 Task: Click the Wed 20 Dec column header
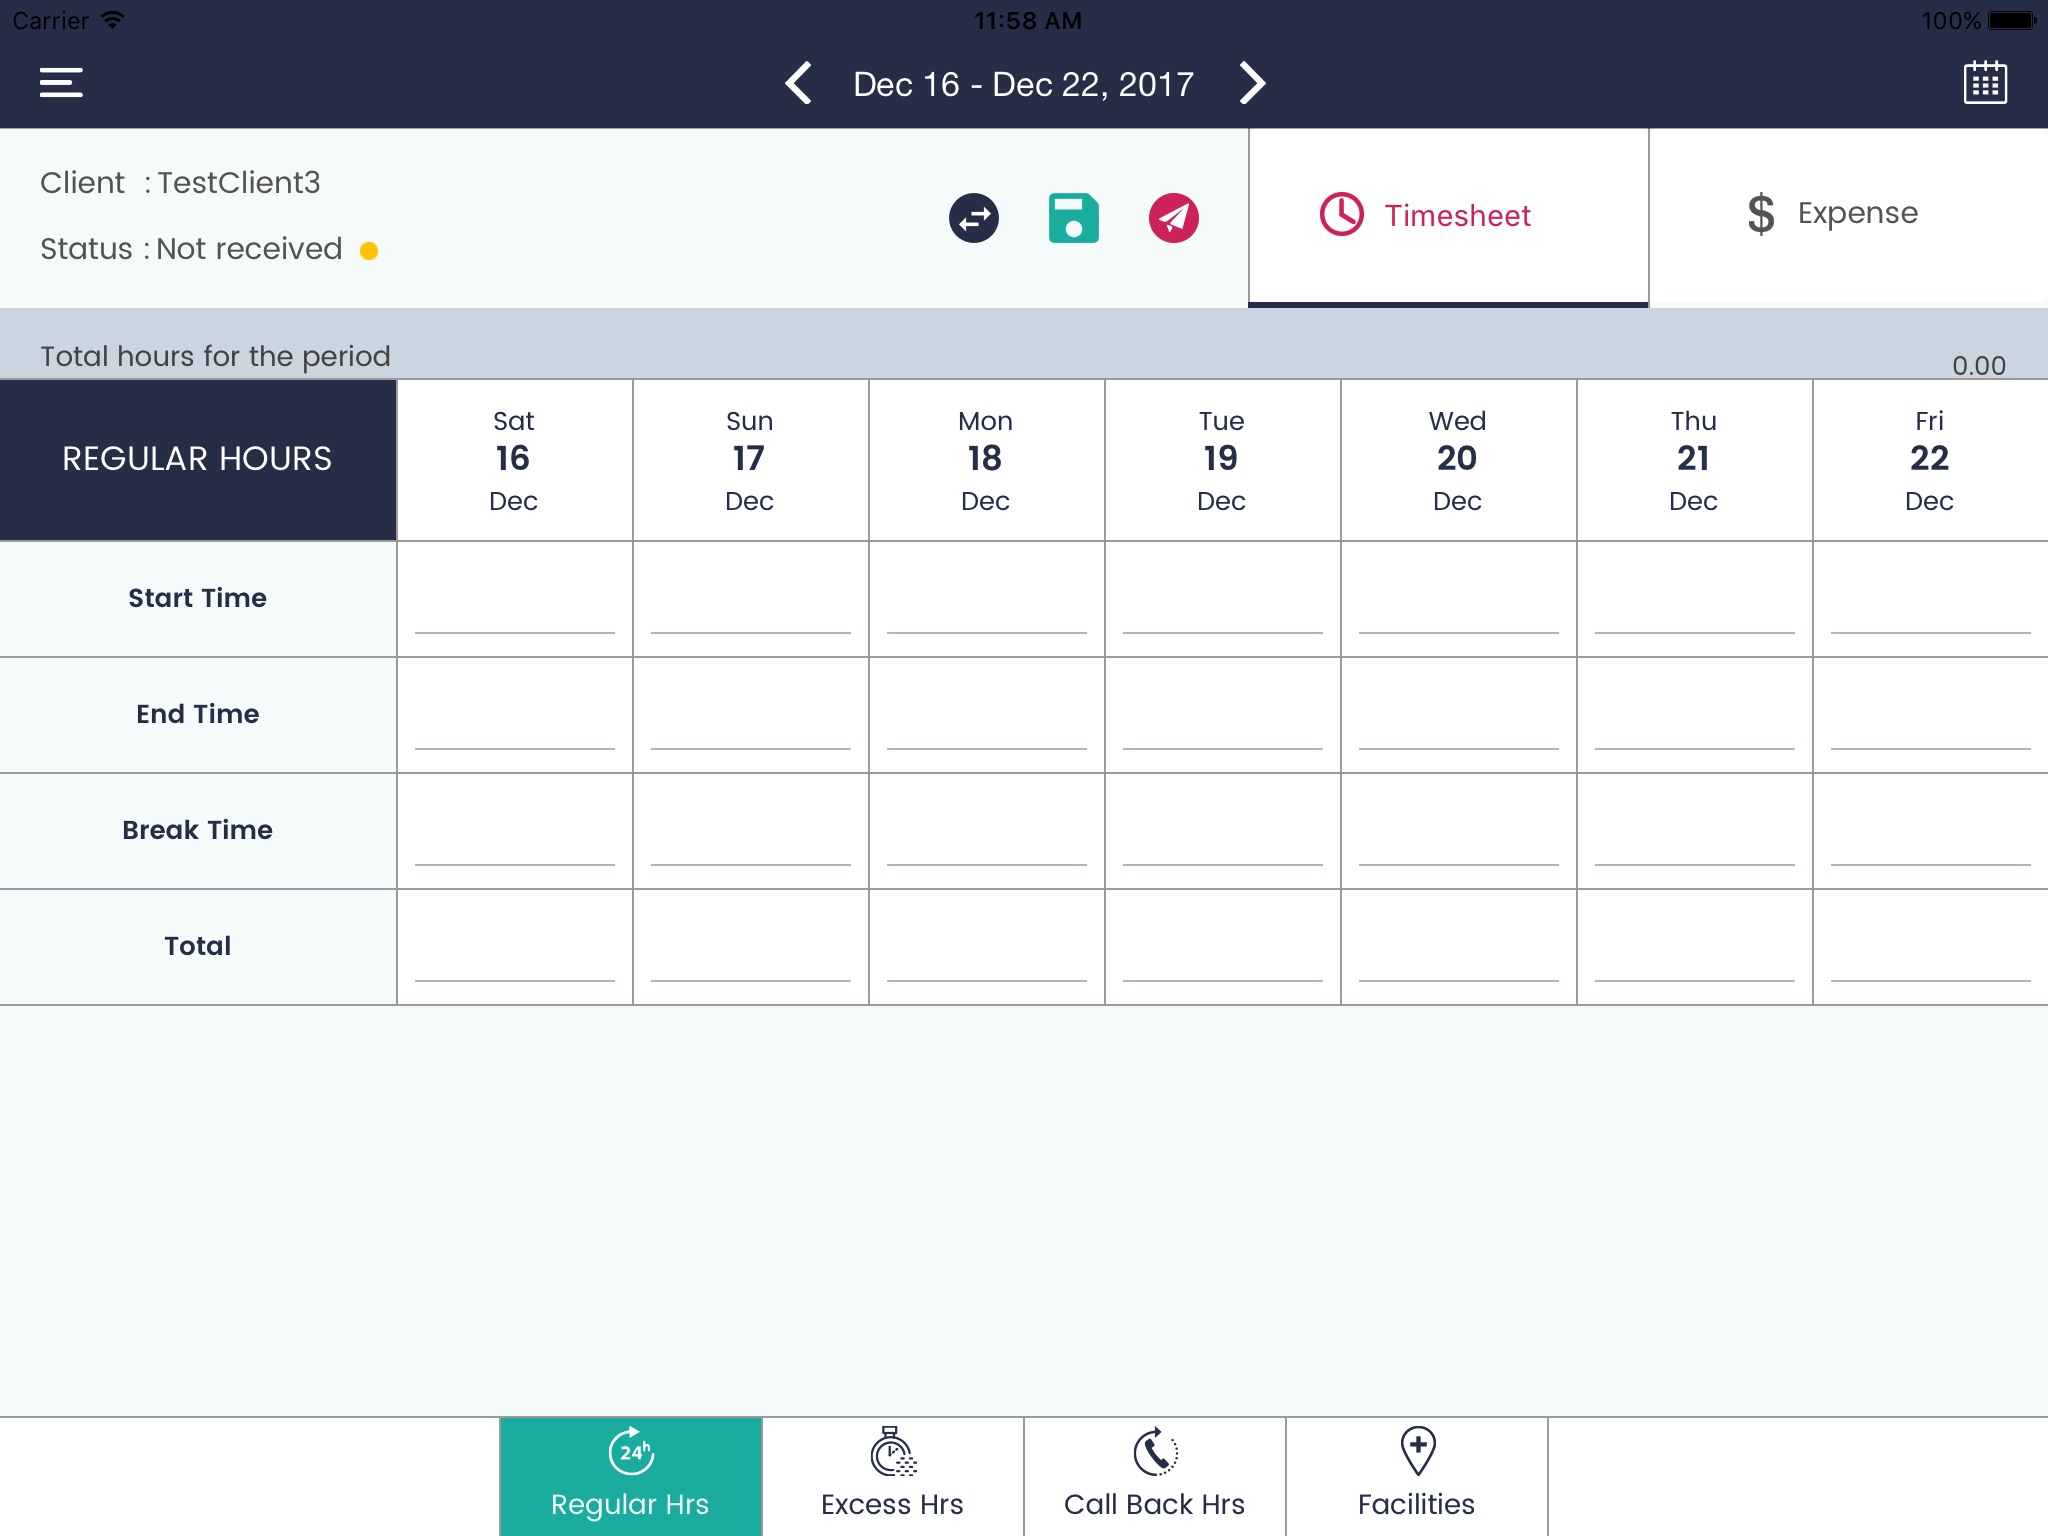pyautogui.click(x=1459, y=460)
